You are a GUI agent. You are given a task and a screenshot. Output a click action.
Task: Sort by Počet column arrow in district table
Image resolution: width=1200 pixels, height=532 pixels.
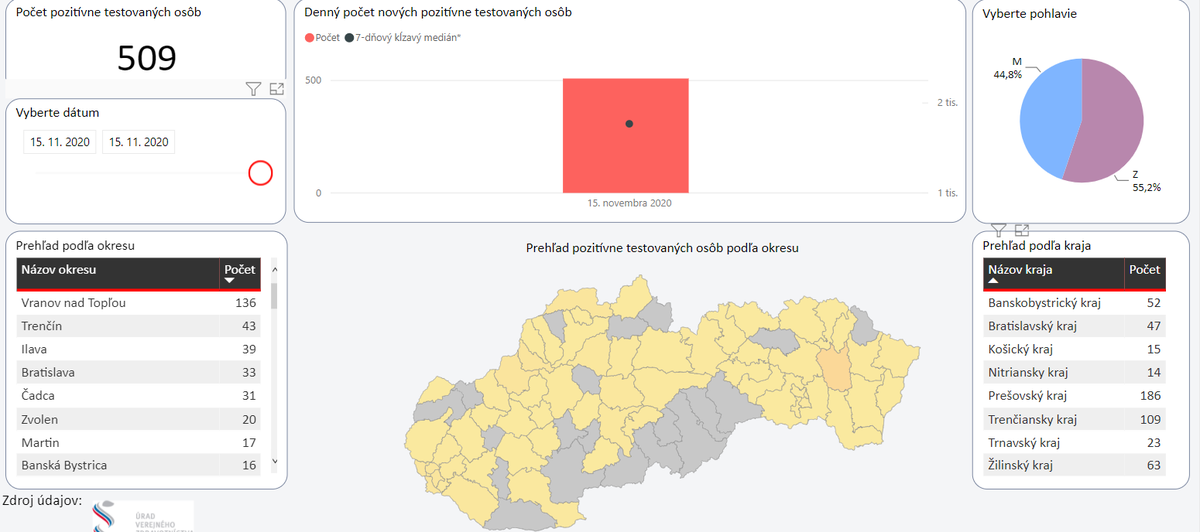(229, 282)
